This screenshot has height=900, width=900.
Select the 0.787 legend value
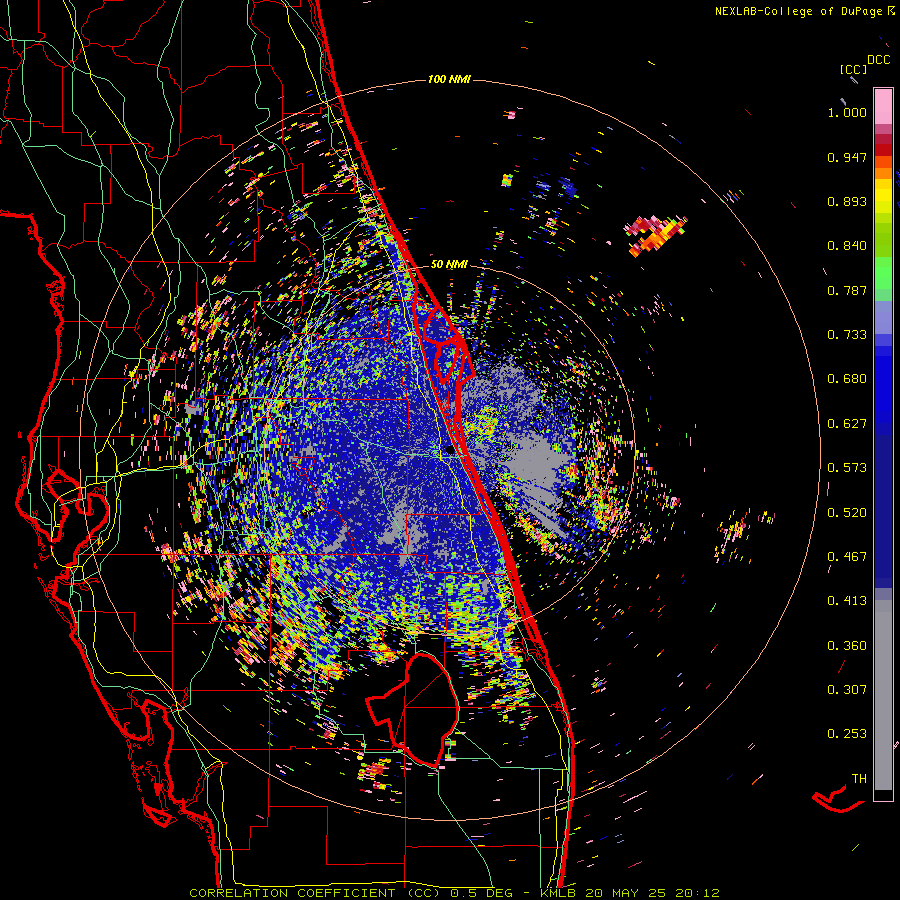tap(847, 290)
